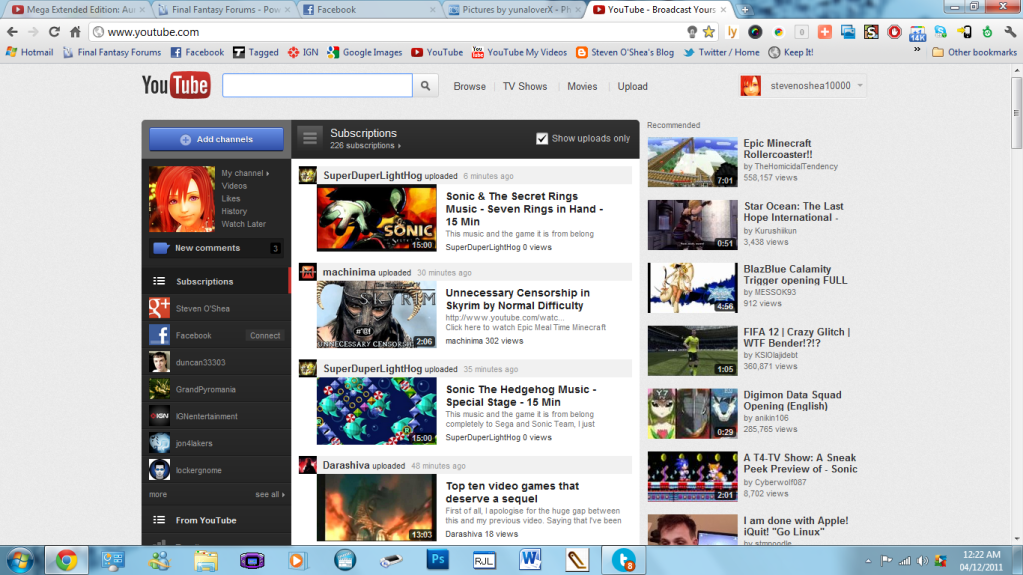
Task: Click the profile avatar image in sidebar
Action: point(181,198)
